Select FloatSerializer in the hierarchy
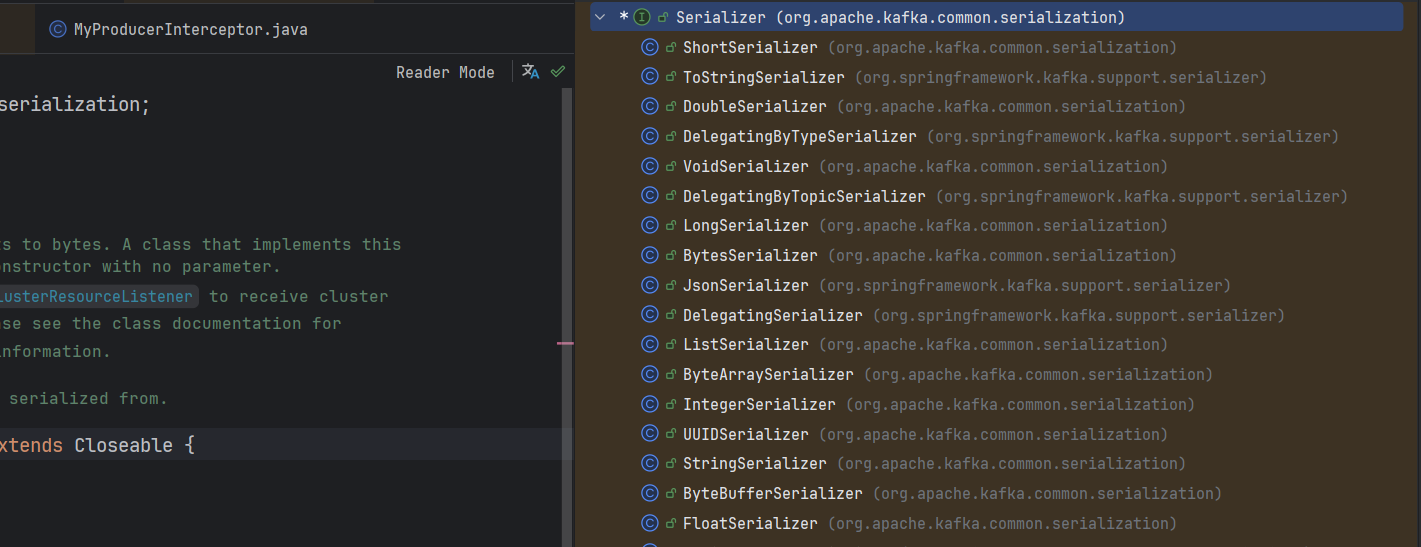Viewport: 1421px width, 547px height. (x=750, y=523)
